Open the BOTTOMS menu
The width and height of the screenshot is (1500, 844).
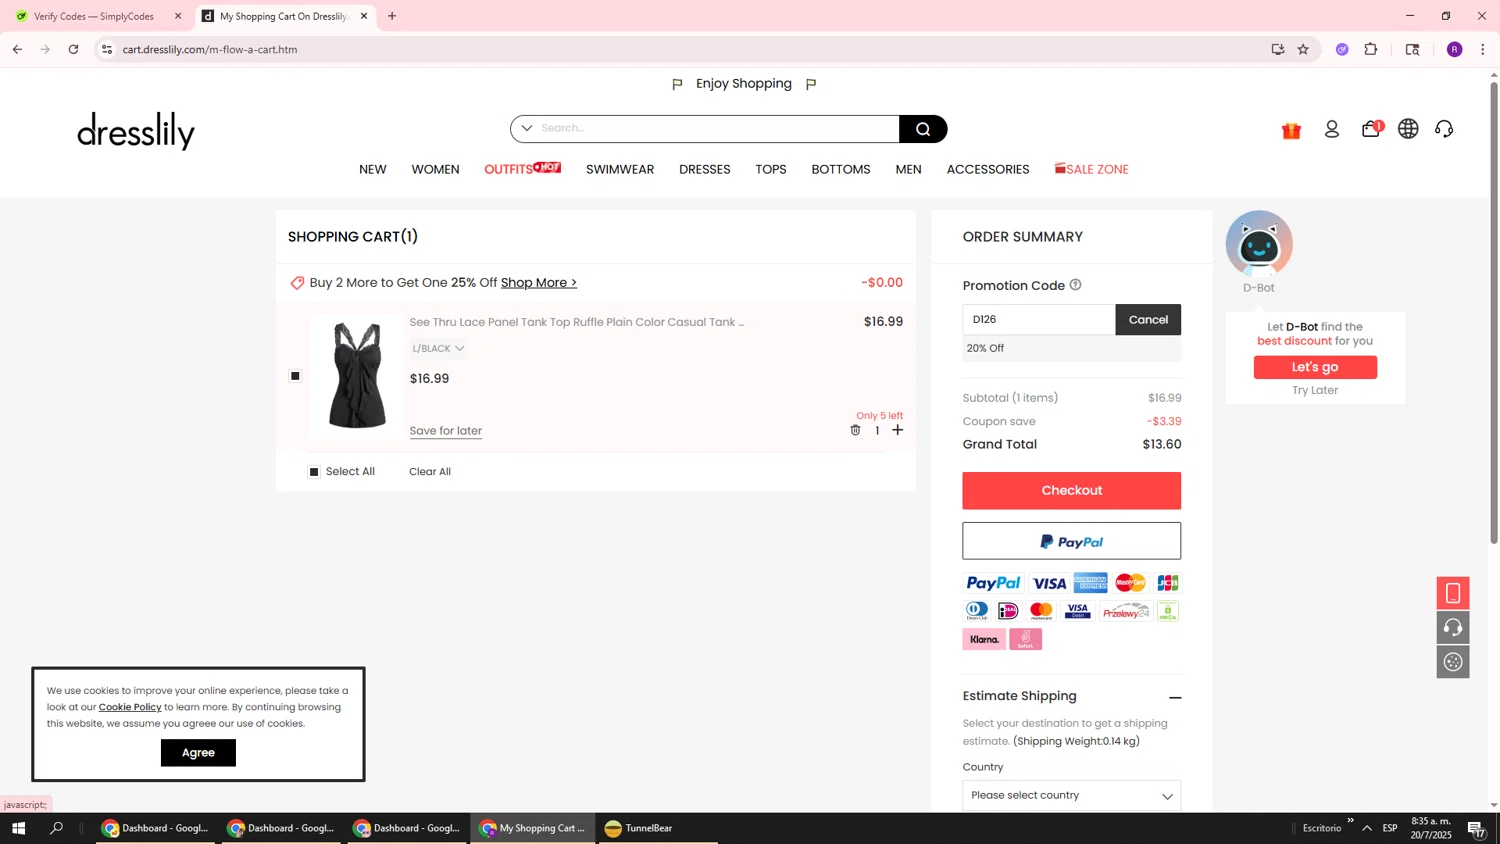(x=841, y=170)
